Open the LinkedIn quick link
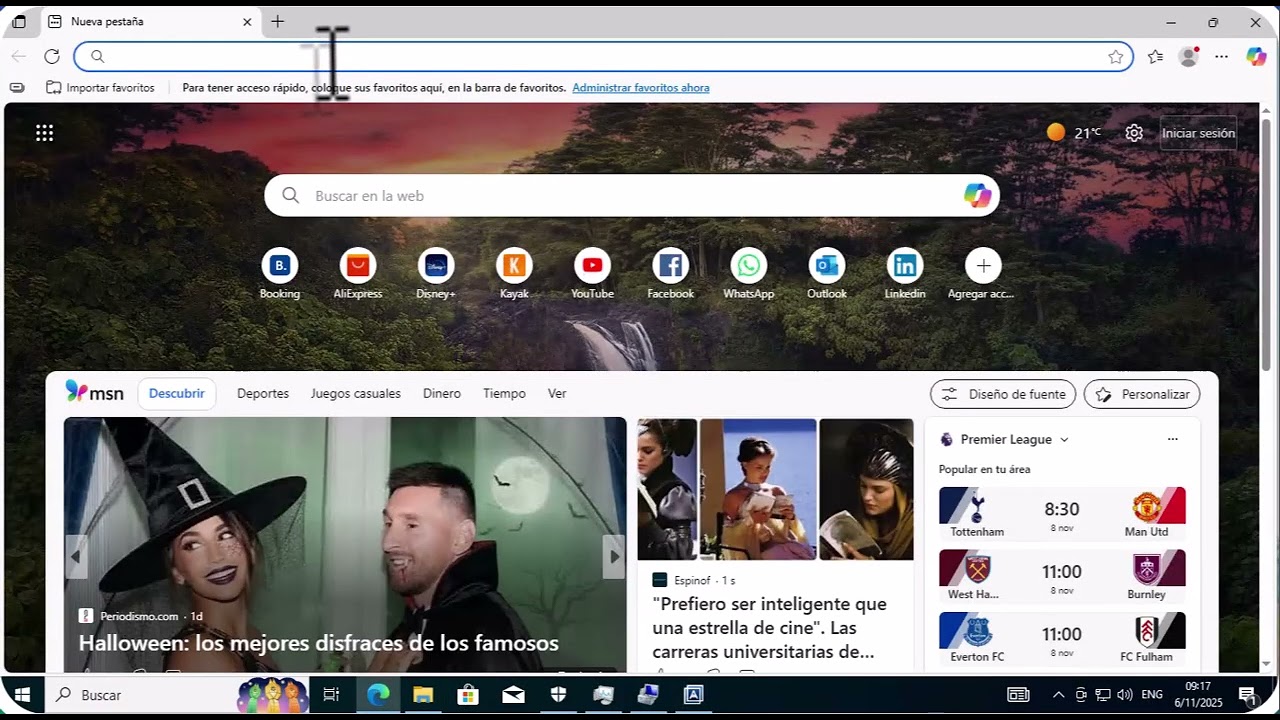 pos(905,266)
